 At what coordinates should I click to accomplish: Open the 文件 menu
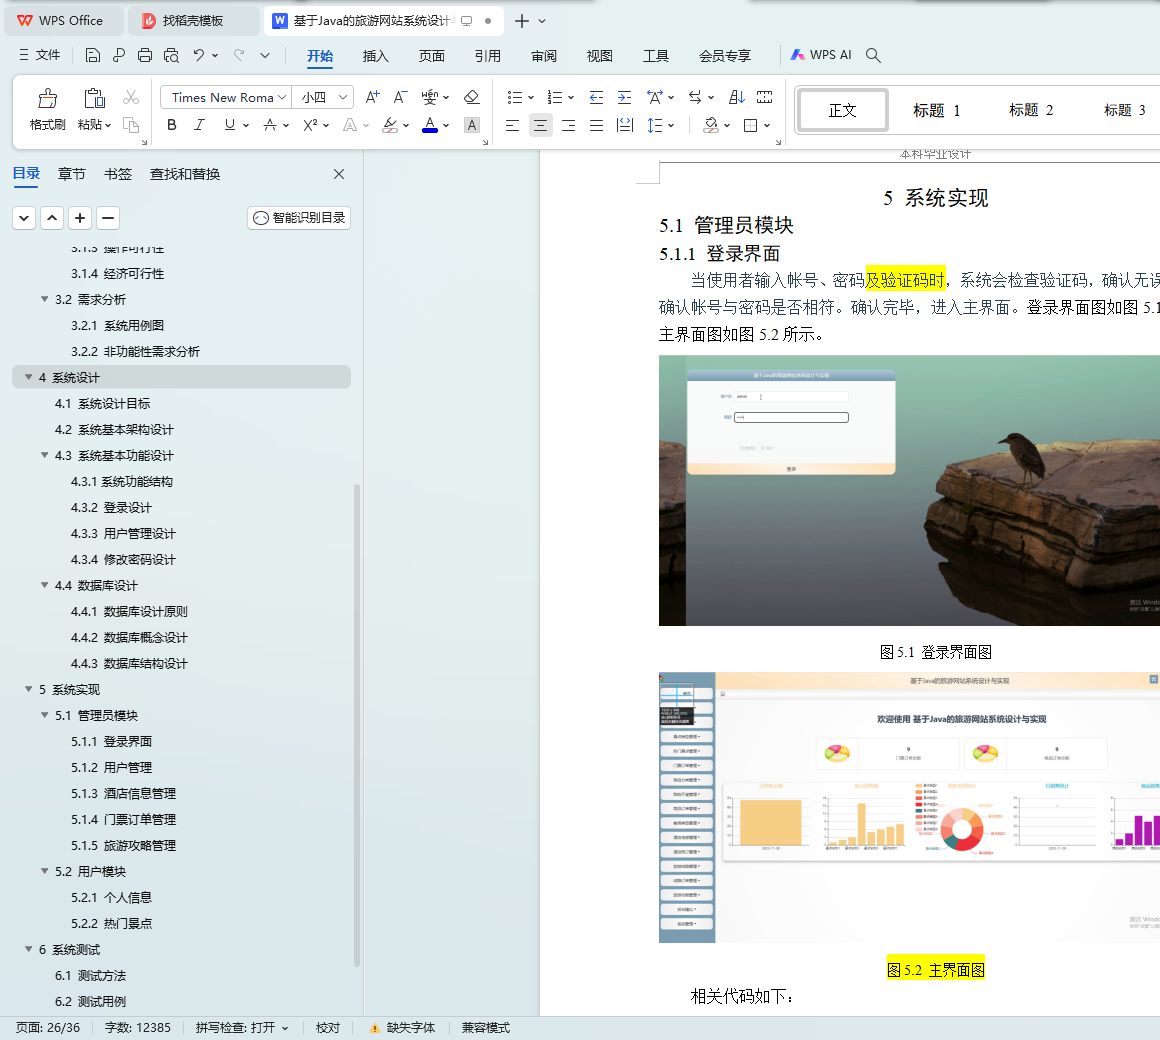click(x=40, y=55)
